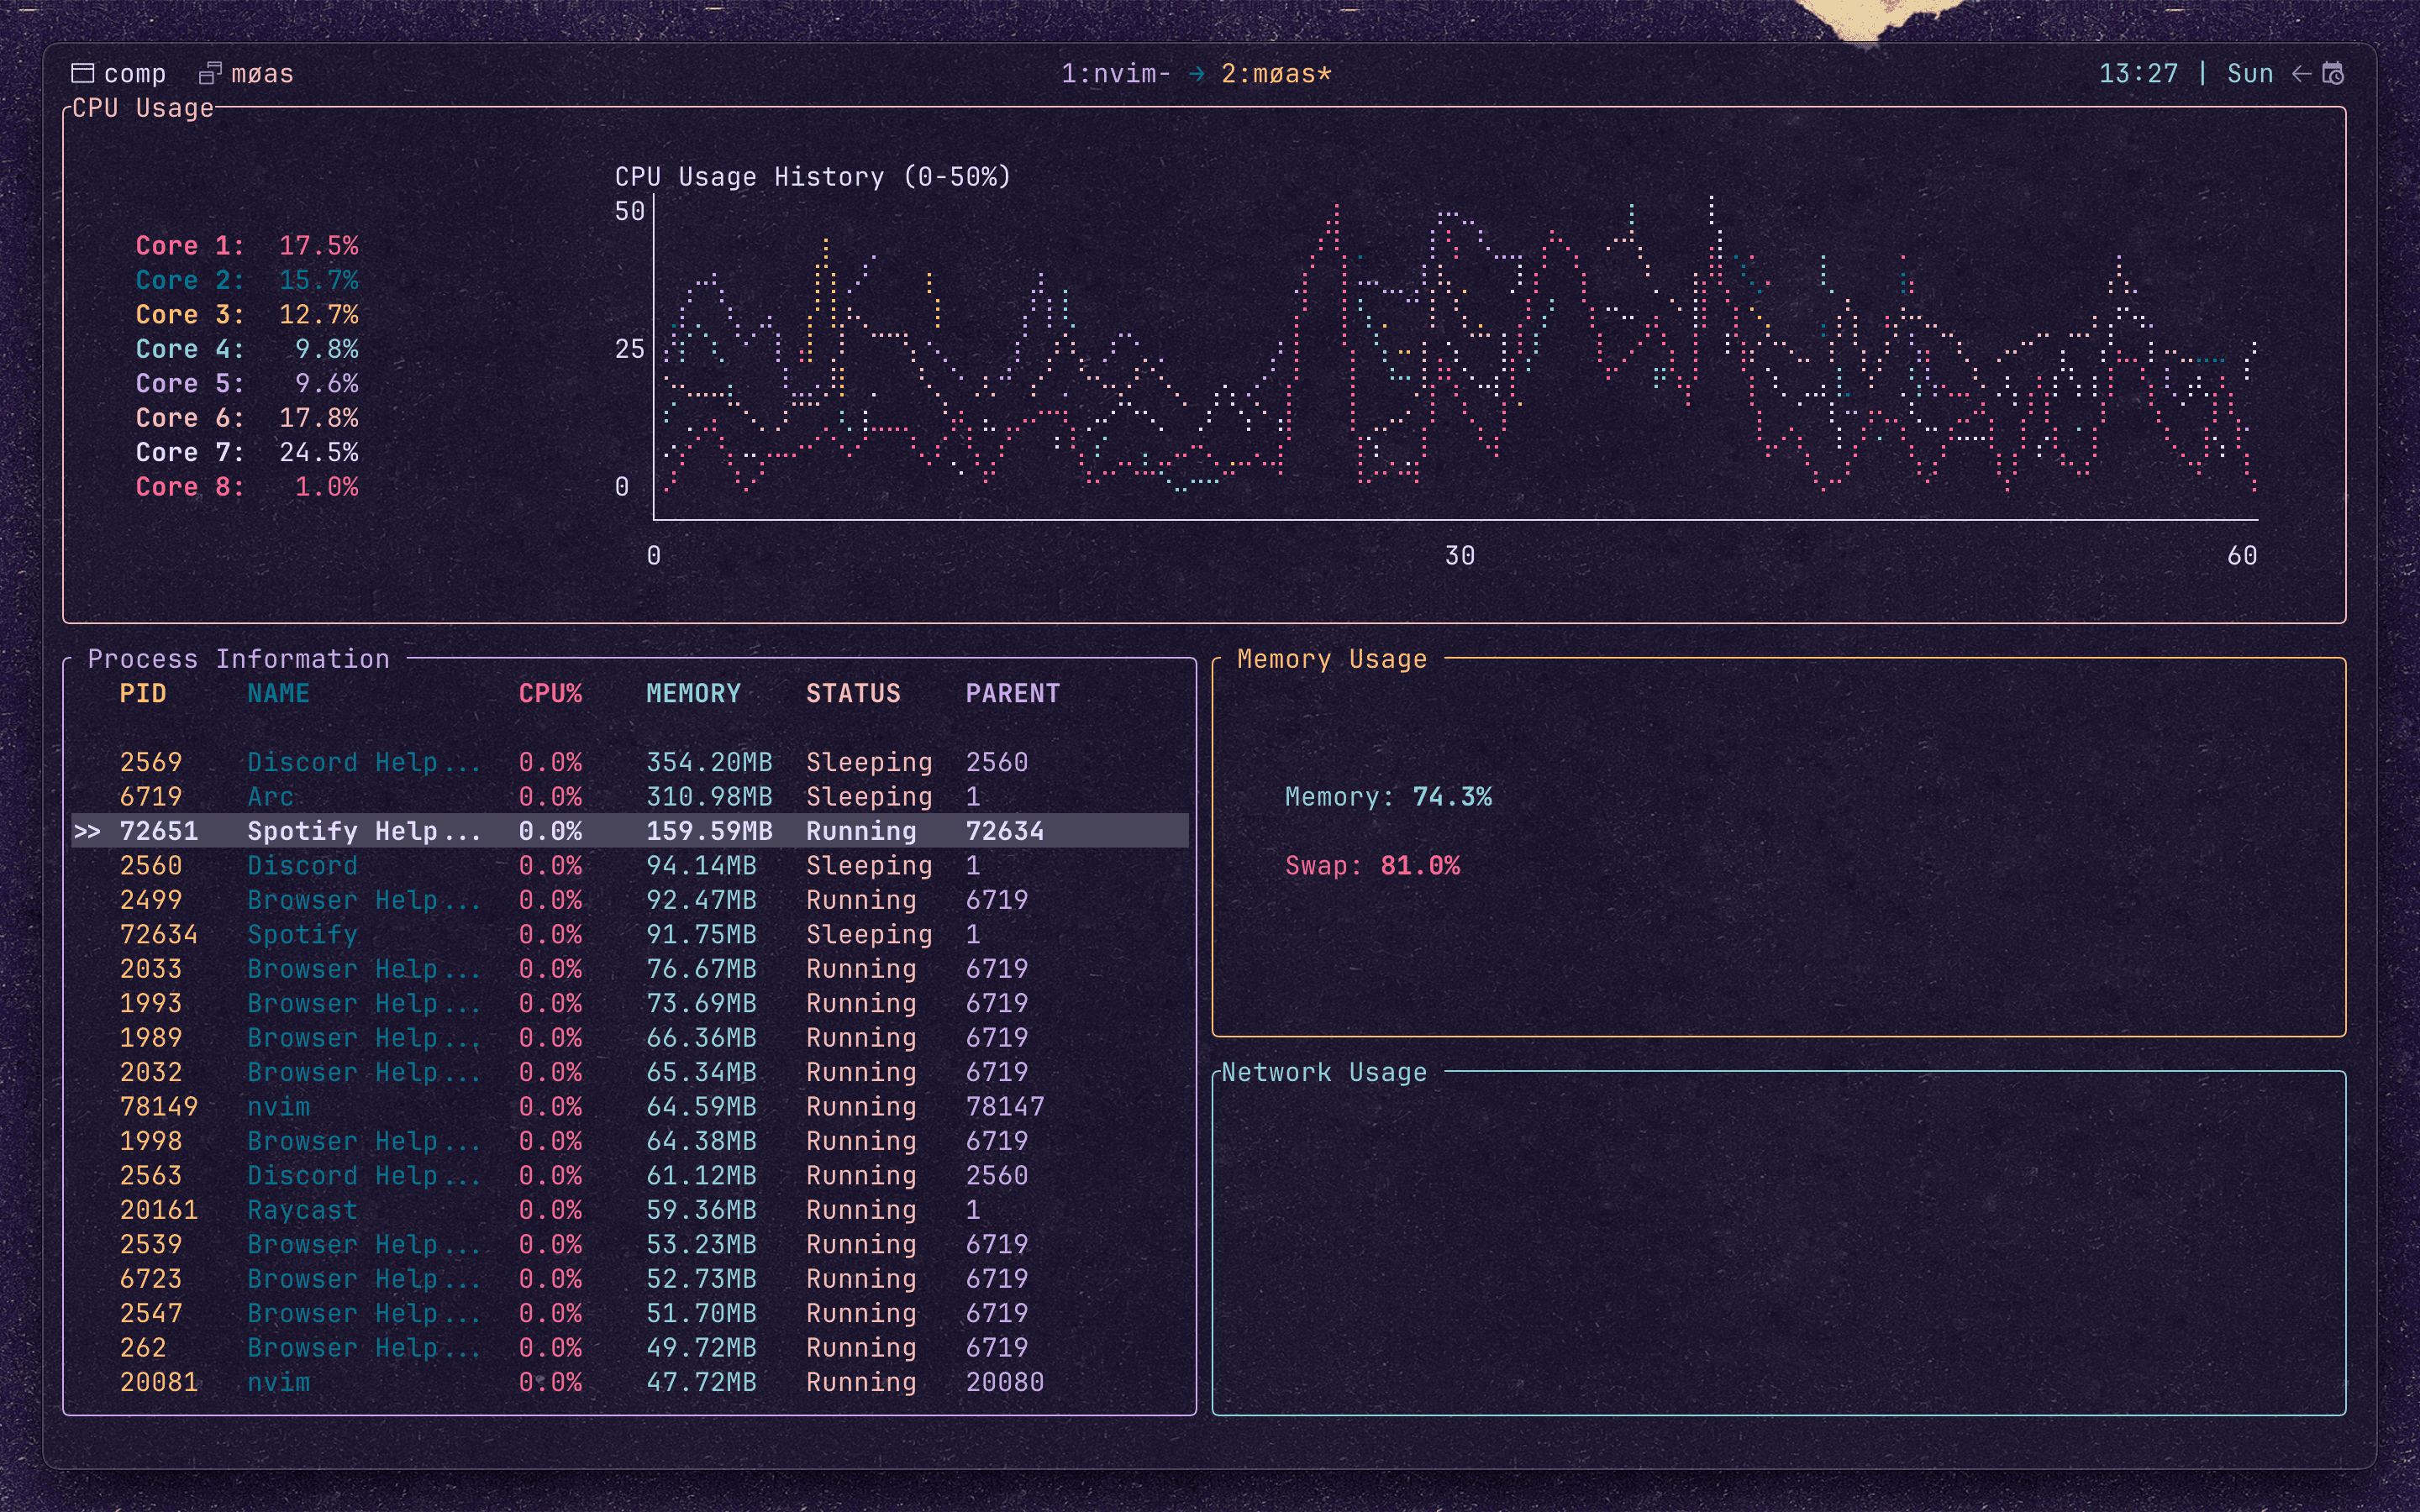Sort processes by the MEMORY column header
Screen dimensions: 2420x1512
tap(693, 693)
